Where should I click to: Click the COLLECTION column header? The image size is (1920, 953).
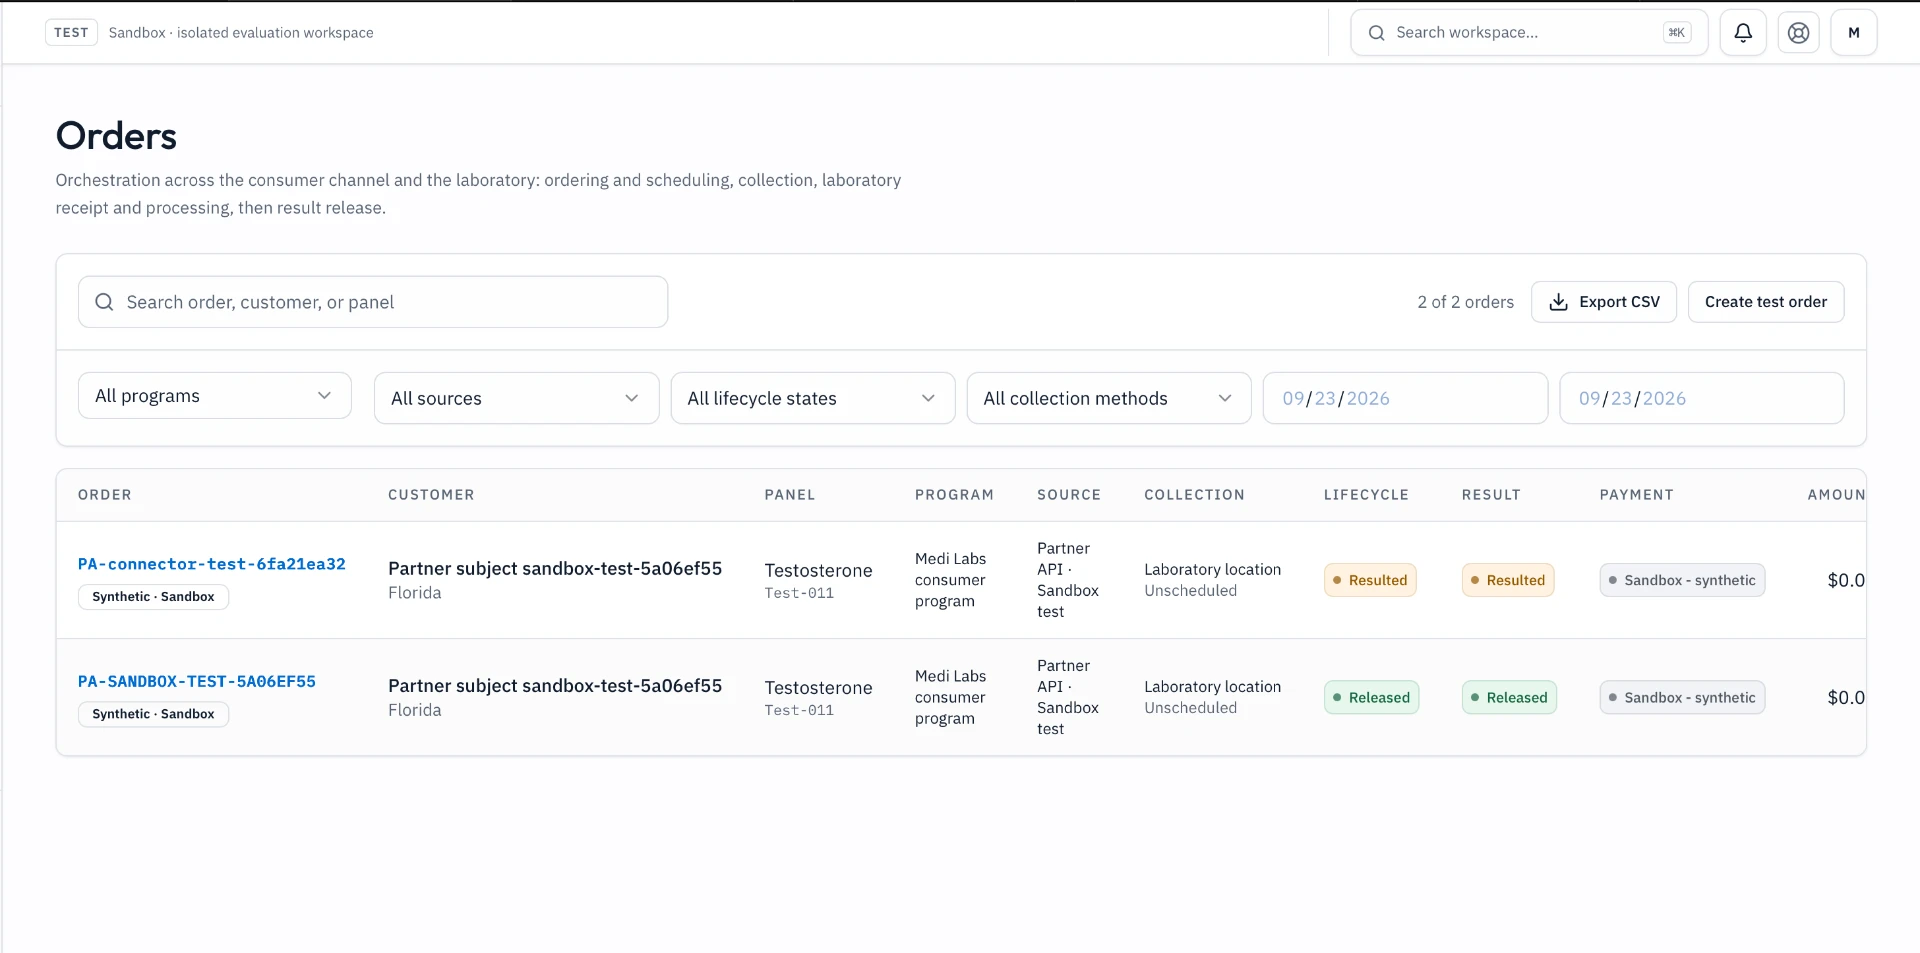(x=1194, y=495)
